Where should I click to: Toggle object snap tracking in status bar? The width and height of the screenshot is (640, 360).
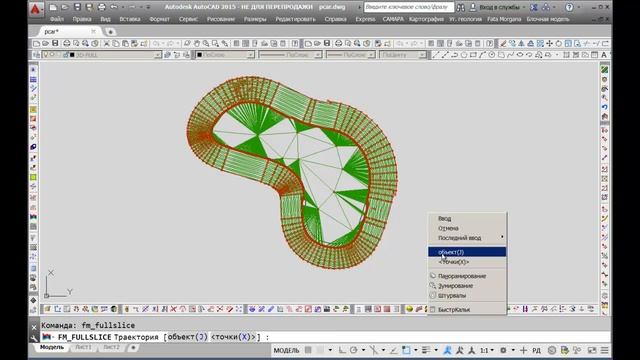(x=393, y=350)
